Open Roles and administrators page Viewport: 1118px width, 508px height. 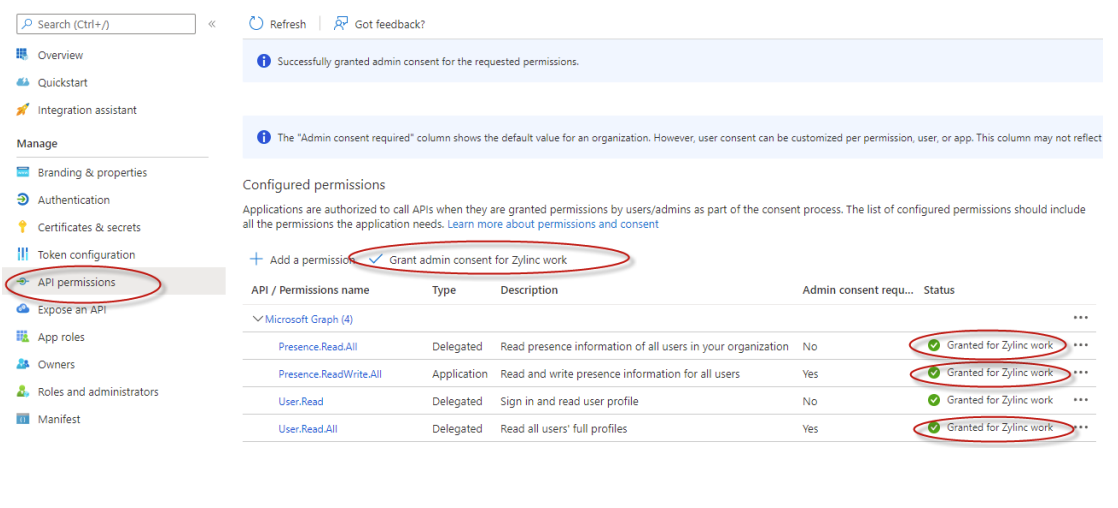coord(98,392)
